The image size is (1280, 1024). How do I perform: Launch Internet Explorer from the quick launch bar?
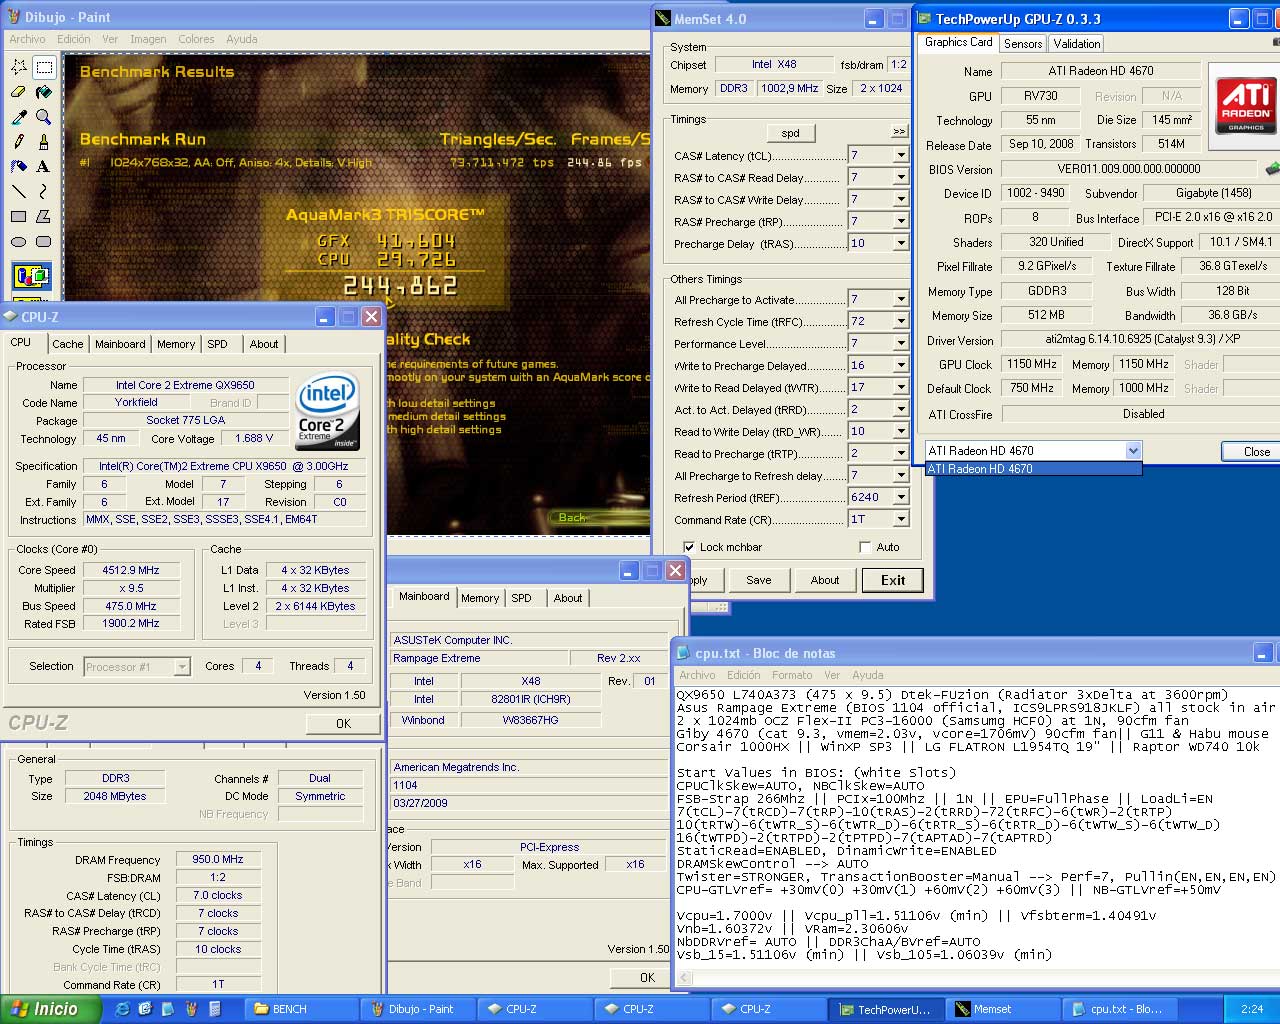tap(122, 1009)
